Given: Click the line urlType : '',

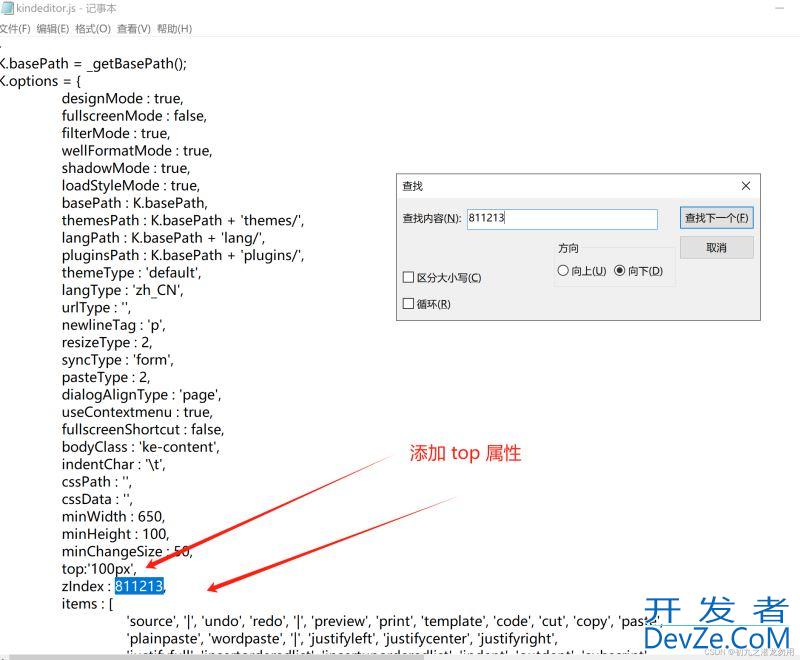Looking at the screenshot, I should pos(96,307).
